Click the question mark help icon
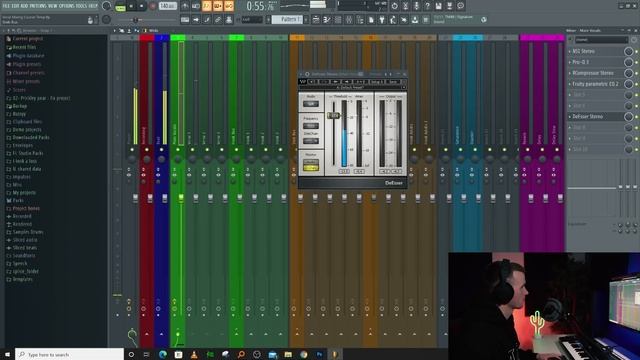Screen dimensions: 640x360 (x=427, y=6)
